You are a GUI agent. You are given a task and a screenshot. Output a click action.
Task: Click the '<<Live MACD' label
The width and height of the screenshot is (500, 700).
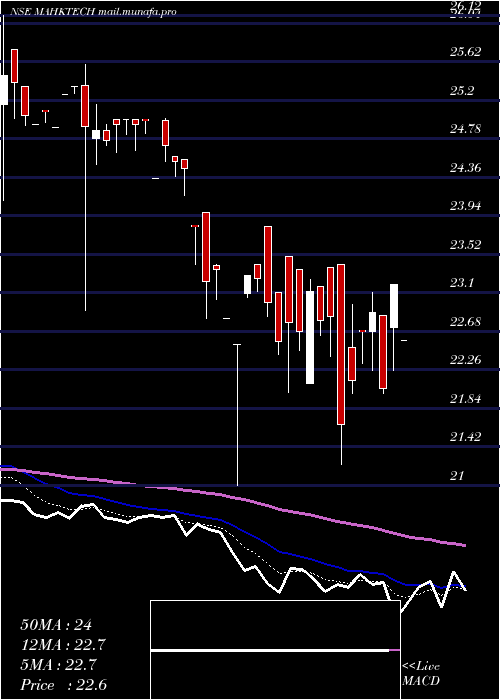(x=421, y=674)
